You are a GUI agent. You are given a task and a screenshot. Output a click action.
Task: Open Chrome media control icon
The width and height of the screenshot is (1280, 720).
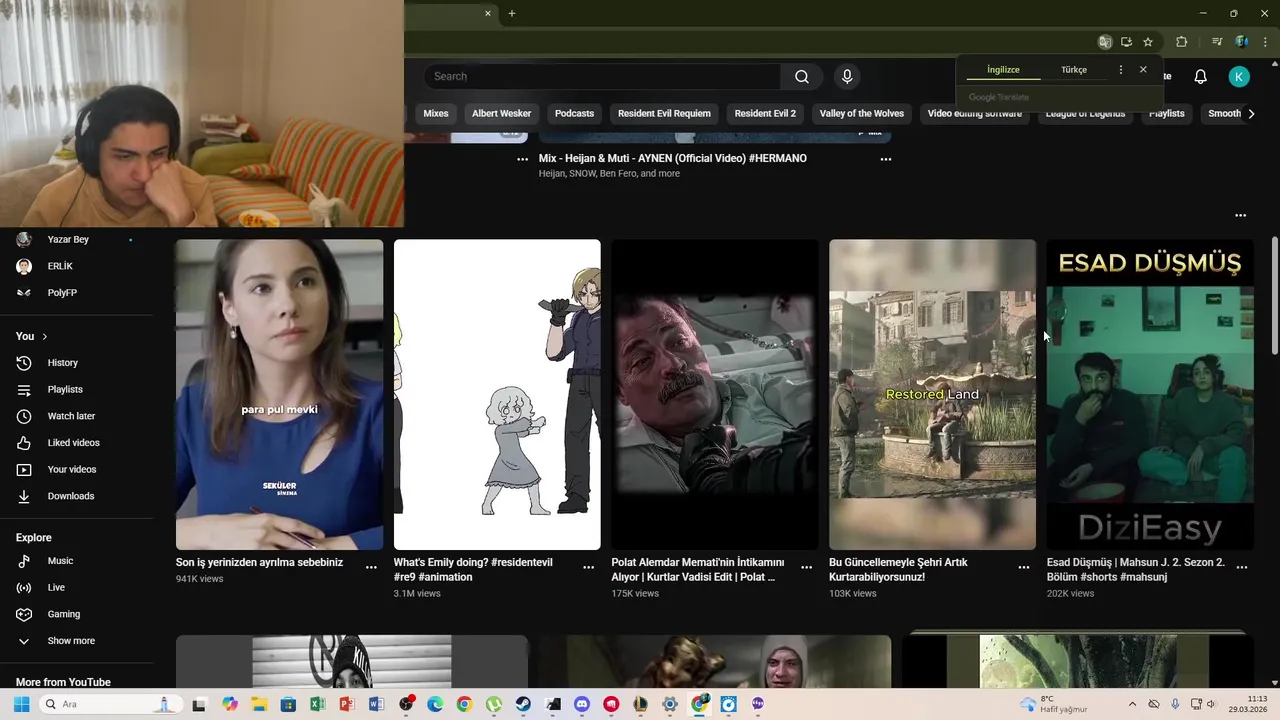1217,42
